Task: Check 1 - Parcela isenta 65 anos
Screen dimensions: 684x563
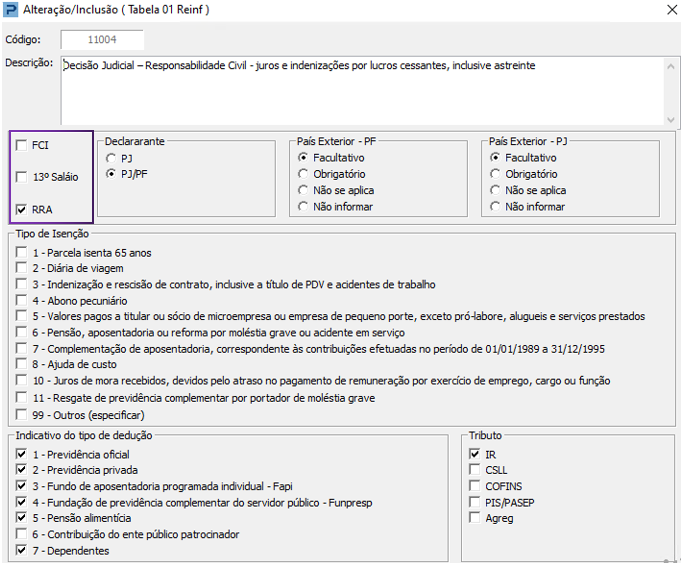Action: (x=21, y=252)
